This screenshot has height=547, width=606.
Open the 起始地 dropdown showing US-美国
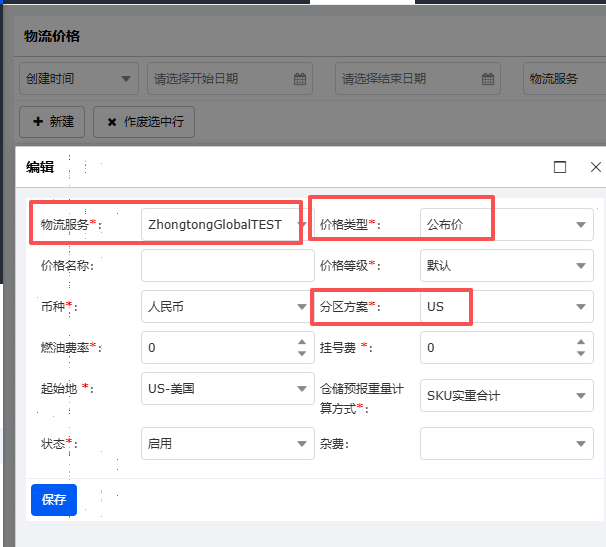coord(303,389)
